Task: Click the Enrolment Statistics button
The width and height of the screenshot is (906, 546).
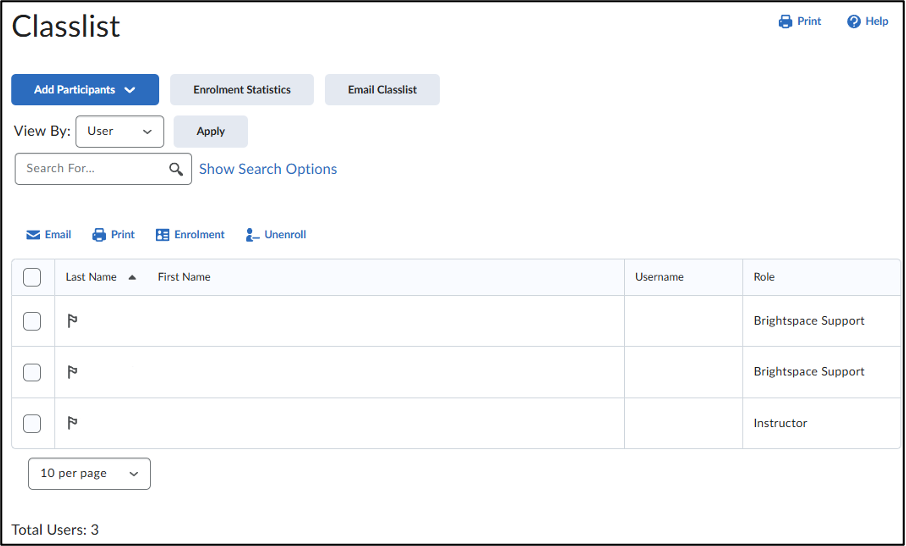Action: [x=242, y=90]
